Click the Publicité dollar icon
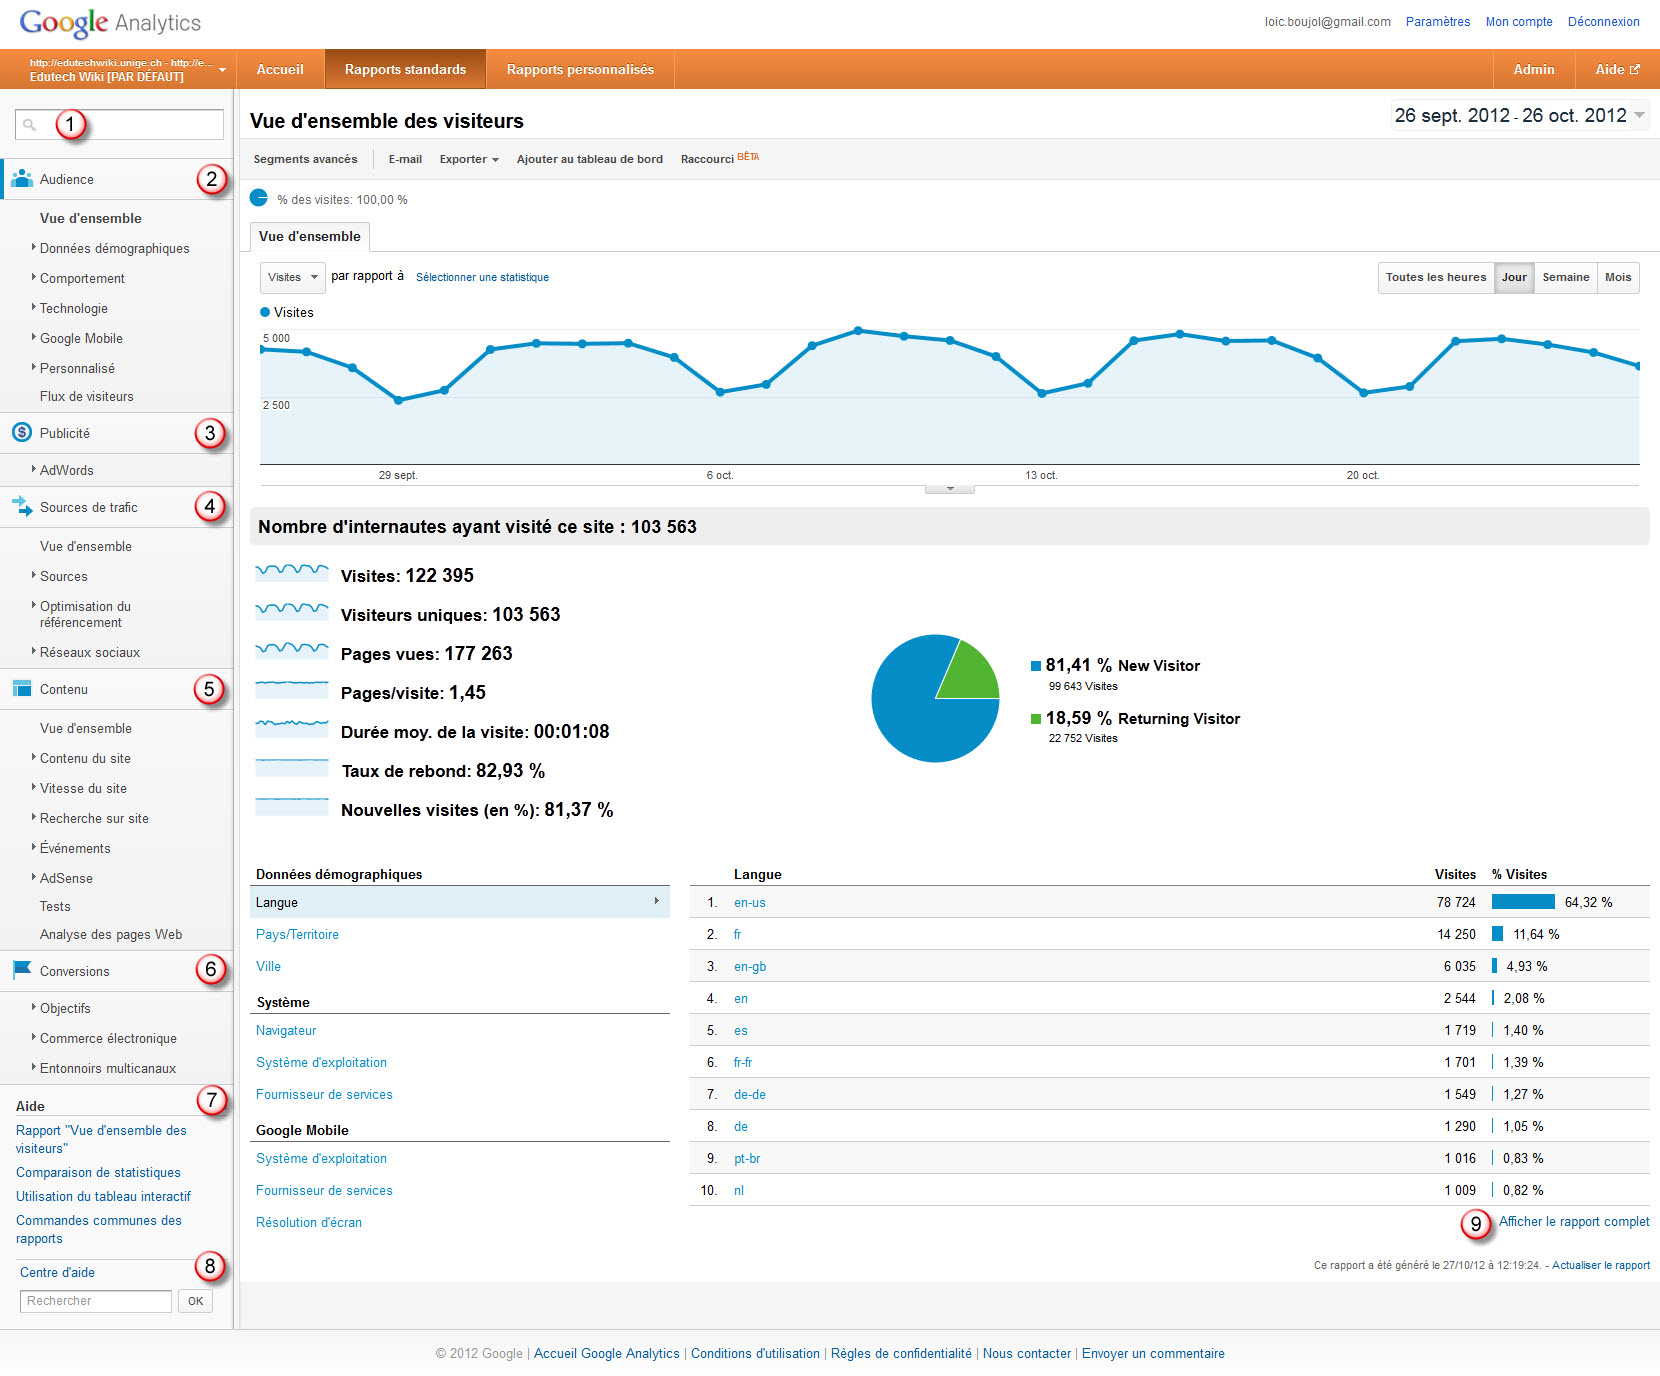 (22, 432)
